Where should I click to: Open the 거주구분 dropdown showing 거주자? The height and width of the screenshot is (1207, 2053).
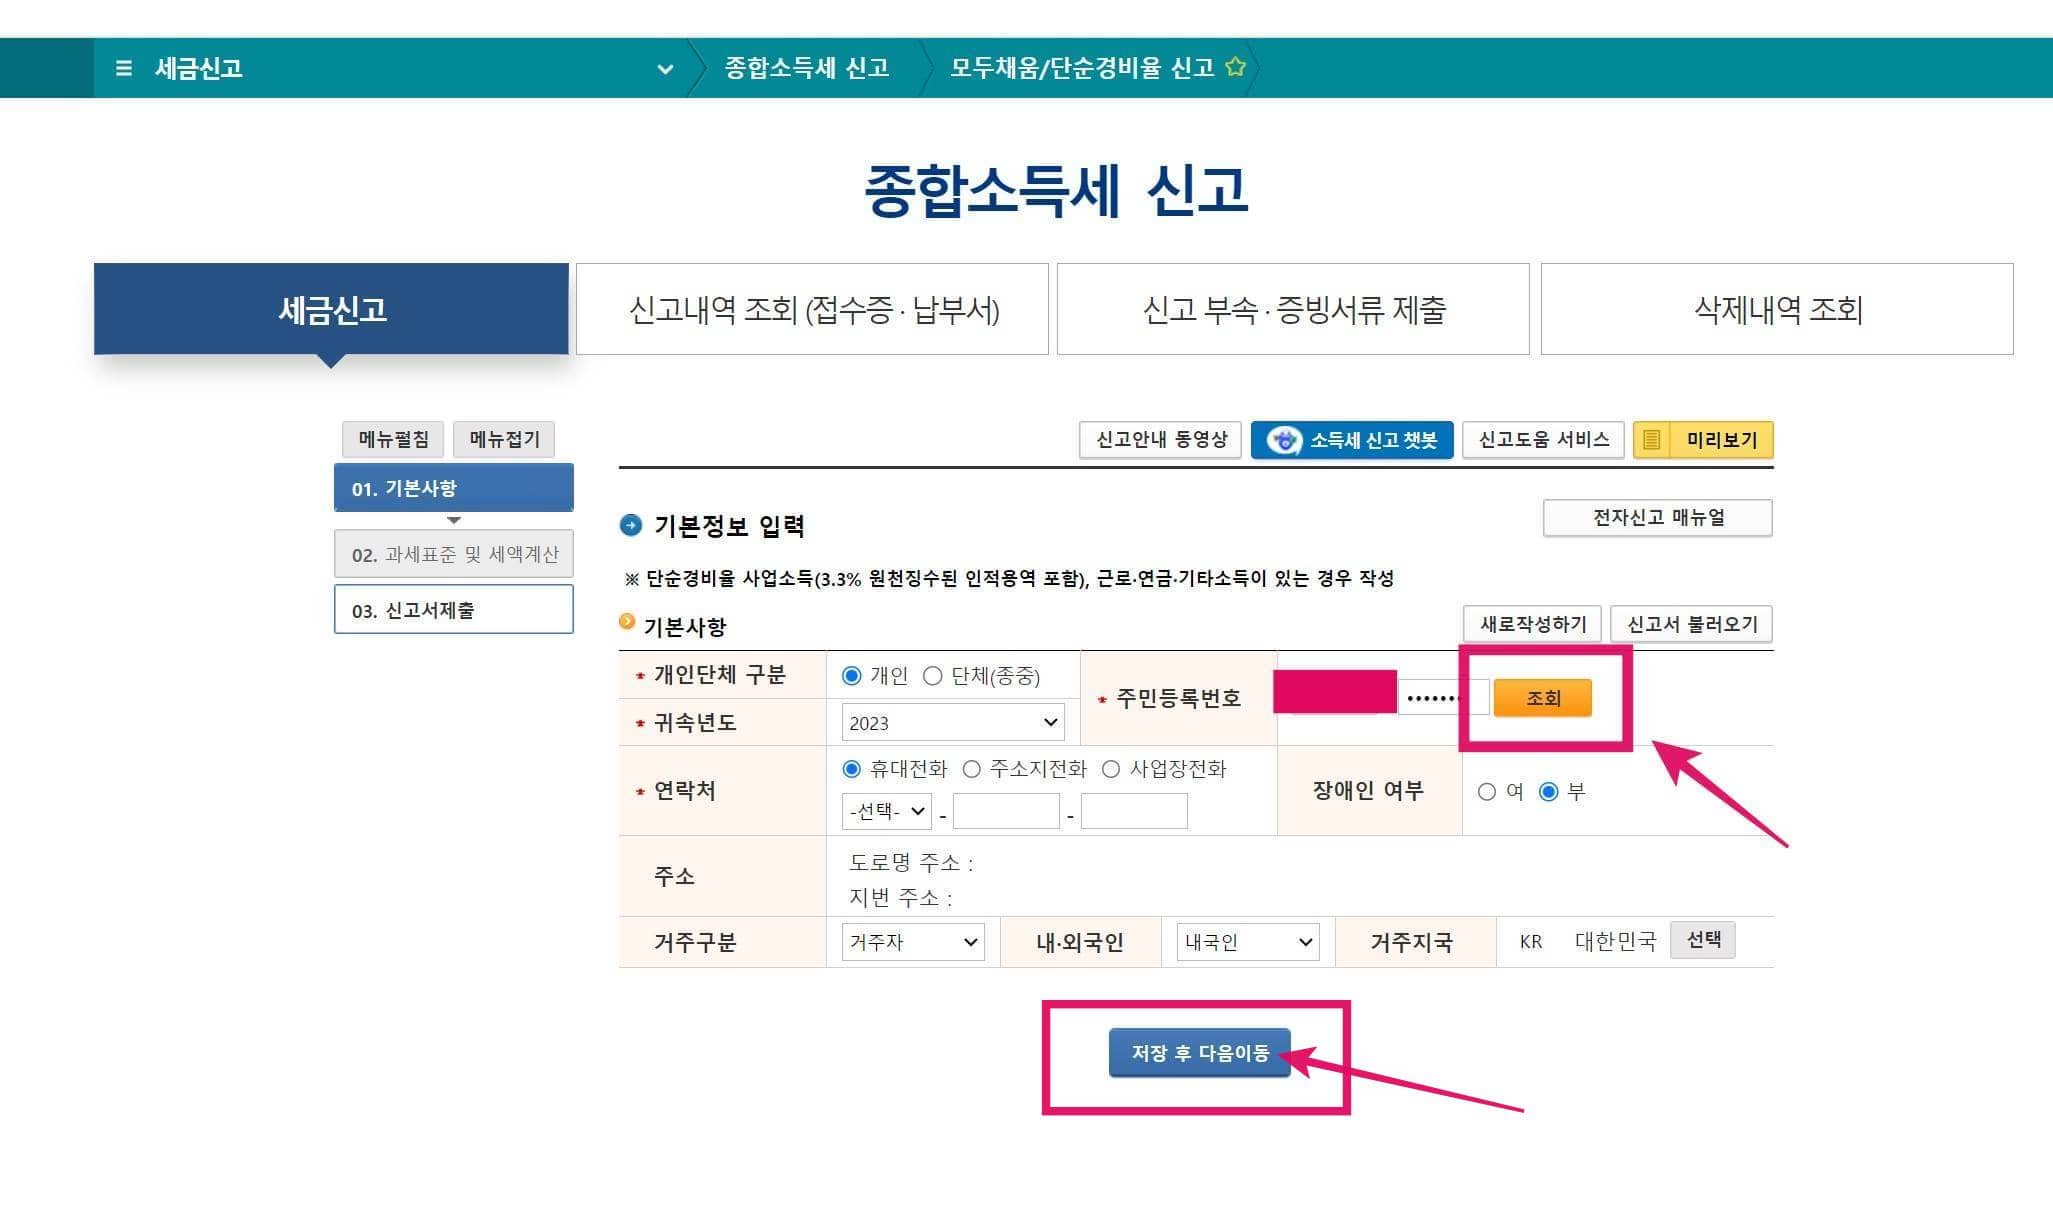(911, 941)
